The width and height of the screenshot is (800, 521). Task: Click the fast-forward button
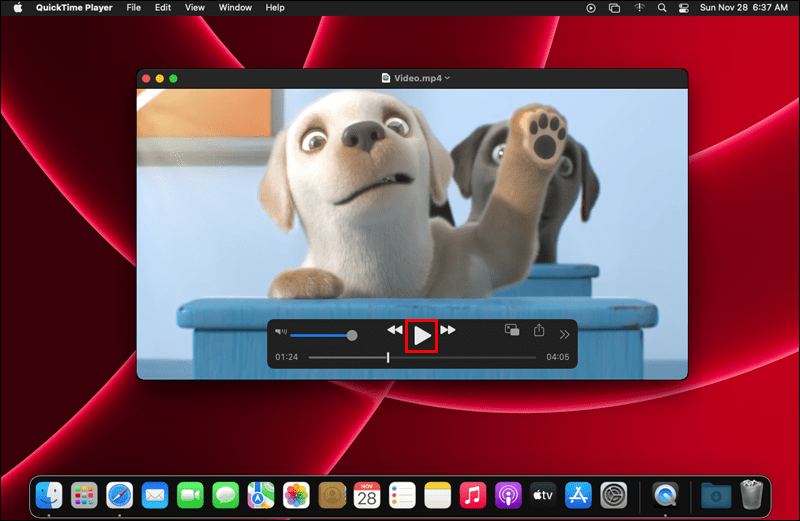447,330
